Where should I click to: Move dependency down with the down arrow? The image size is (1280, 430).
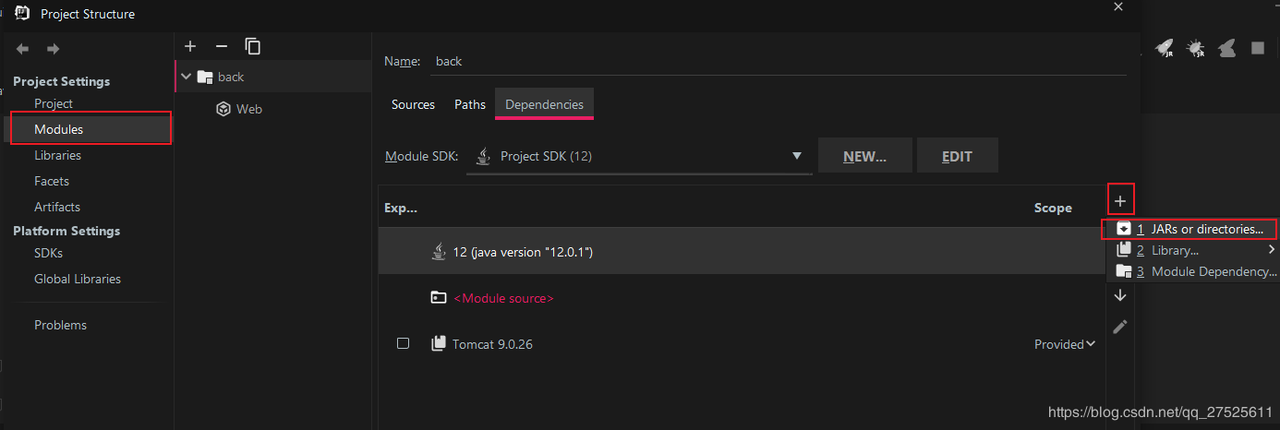coord(1120,295)
